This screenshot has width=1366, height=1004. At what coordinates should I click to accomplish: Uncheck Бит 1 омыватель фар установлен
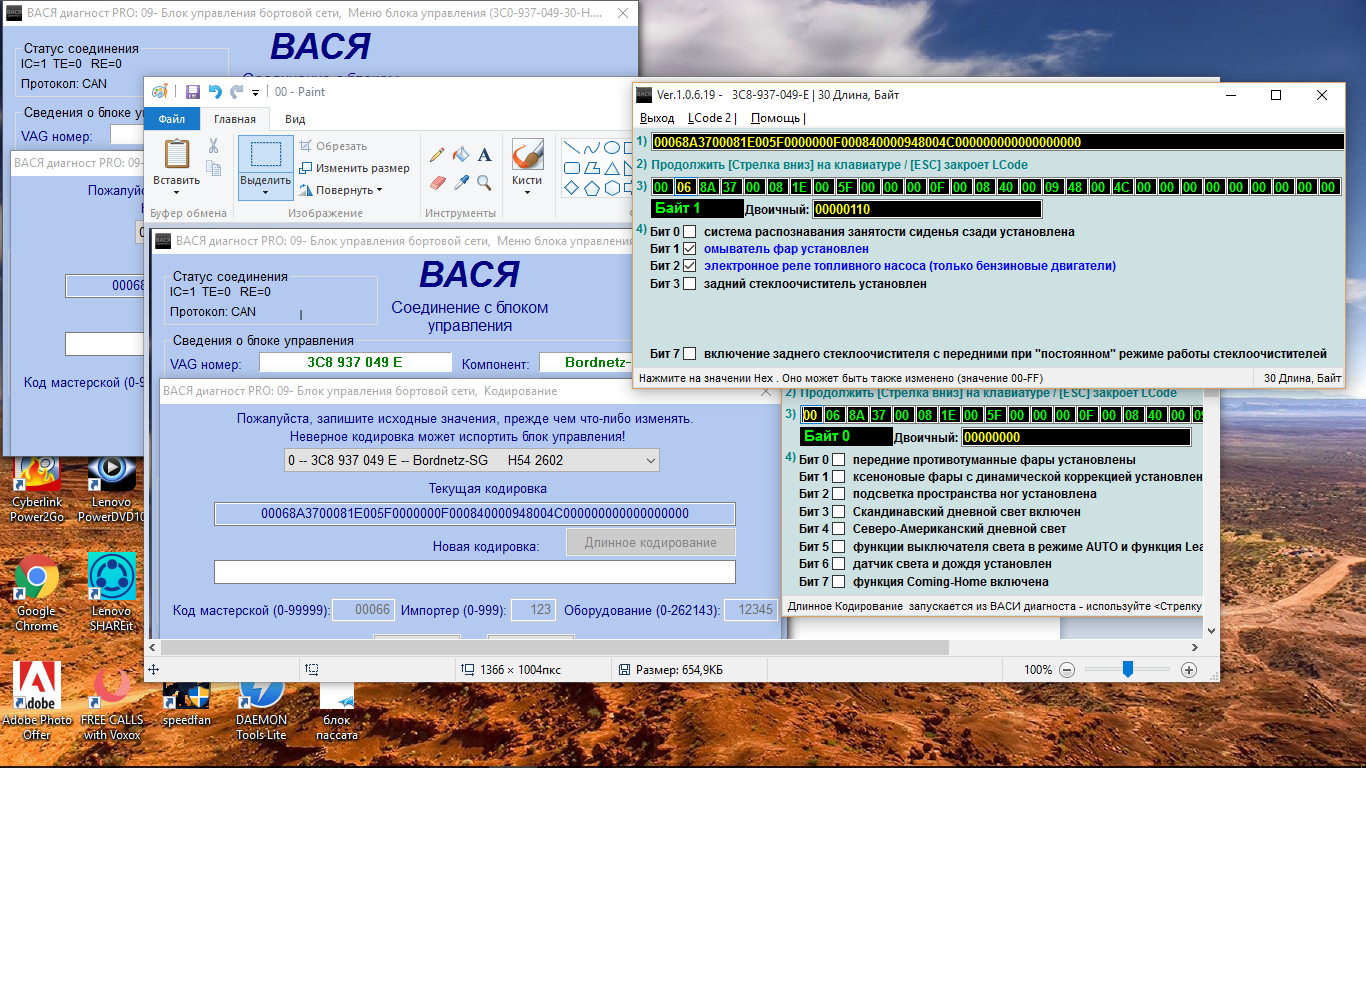[x=689, y=249]
